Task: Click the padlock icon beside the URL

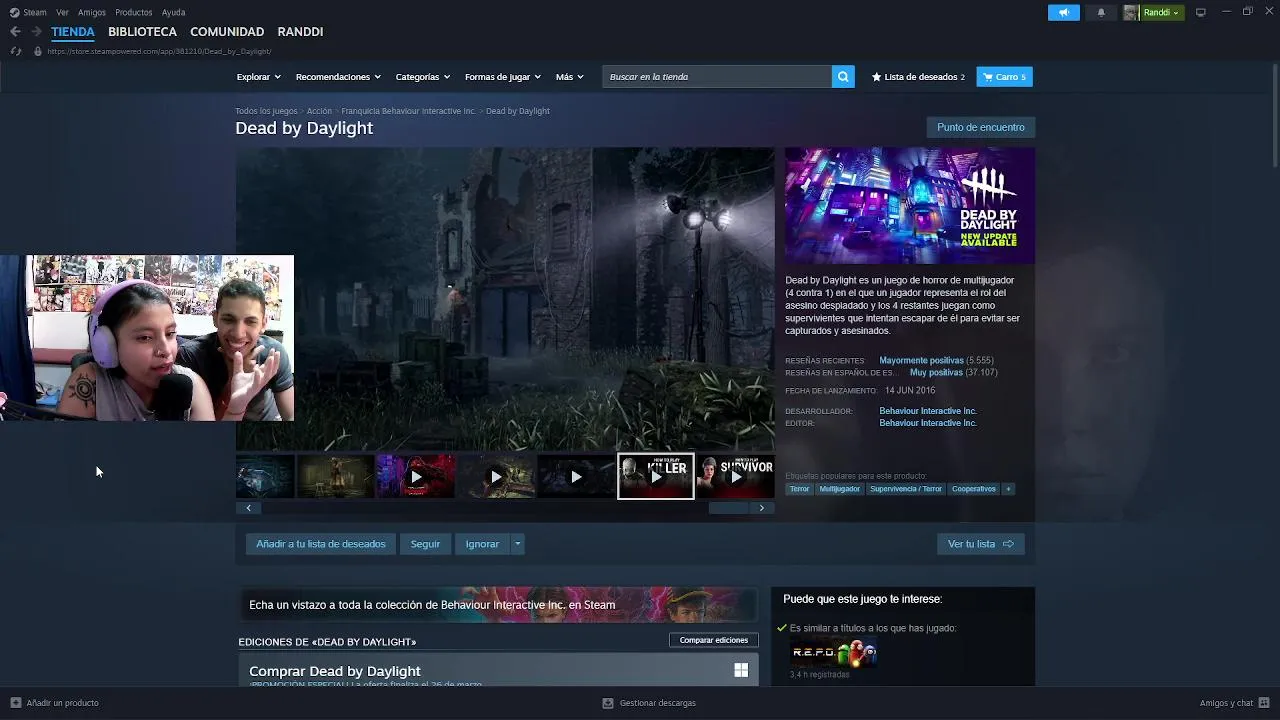Action: [38, 51]
